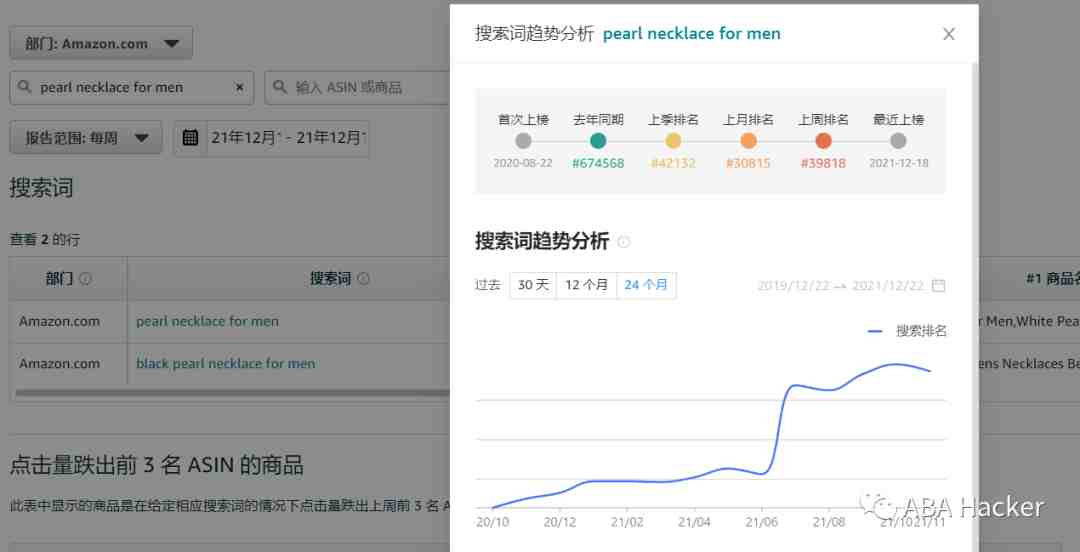Click the 2020-08-22 first listed date
This screenshot has height=552, width=1080.
[523, 163]
